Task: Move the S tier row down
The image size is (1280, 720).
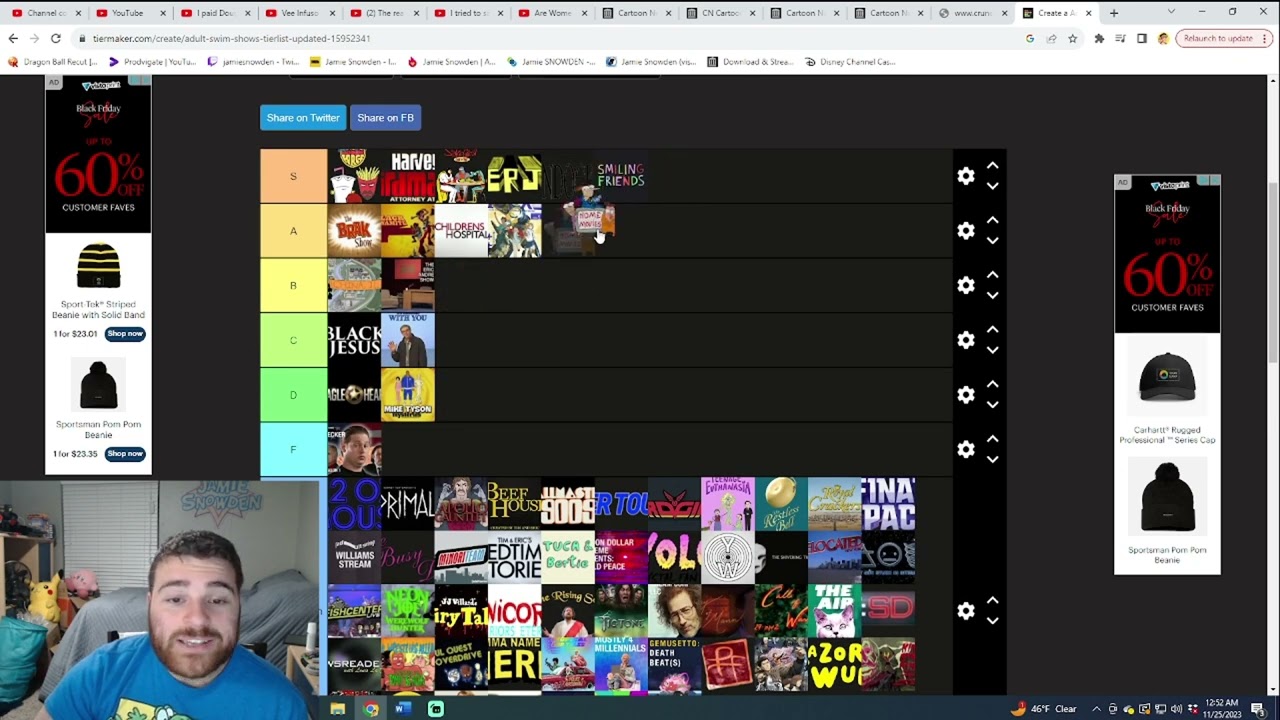Action: pyautogui.click(x=992, y=186)
